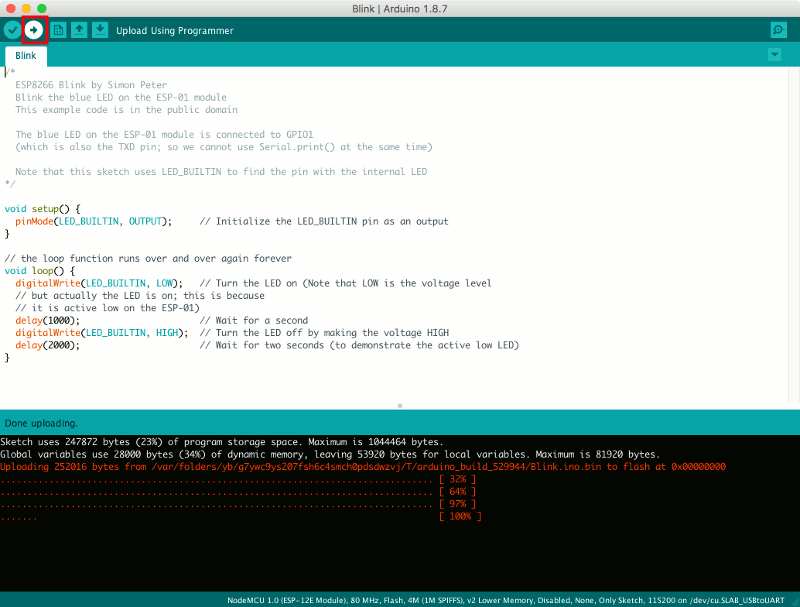Screen dimensions: 800x607
Task: Open a sketch with the Open icon
Action: 79,30
